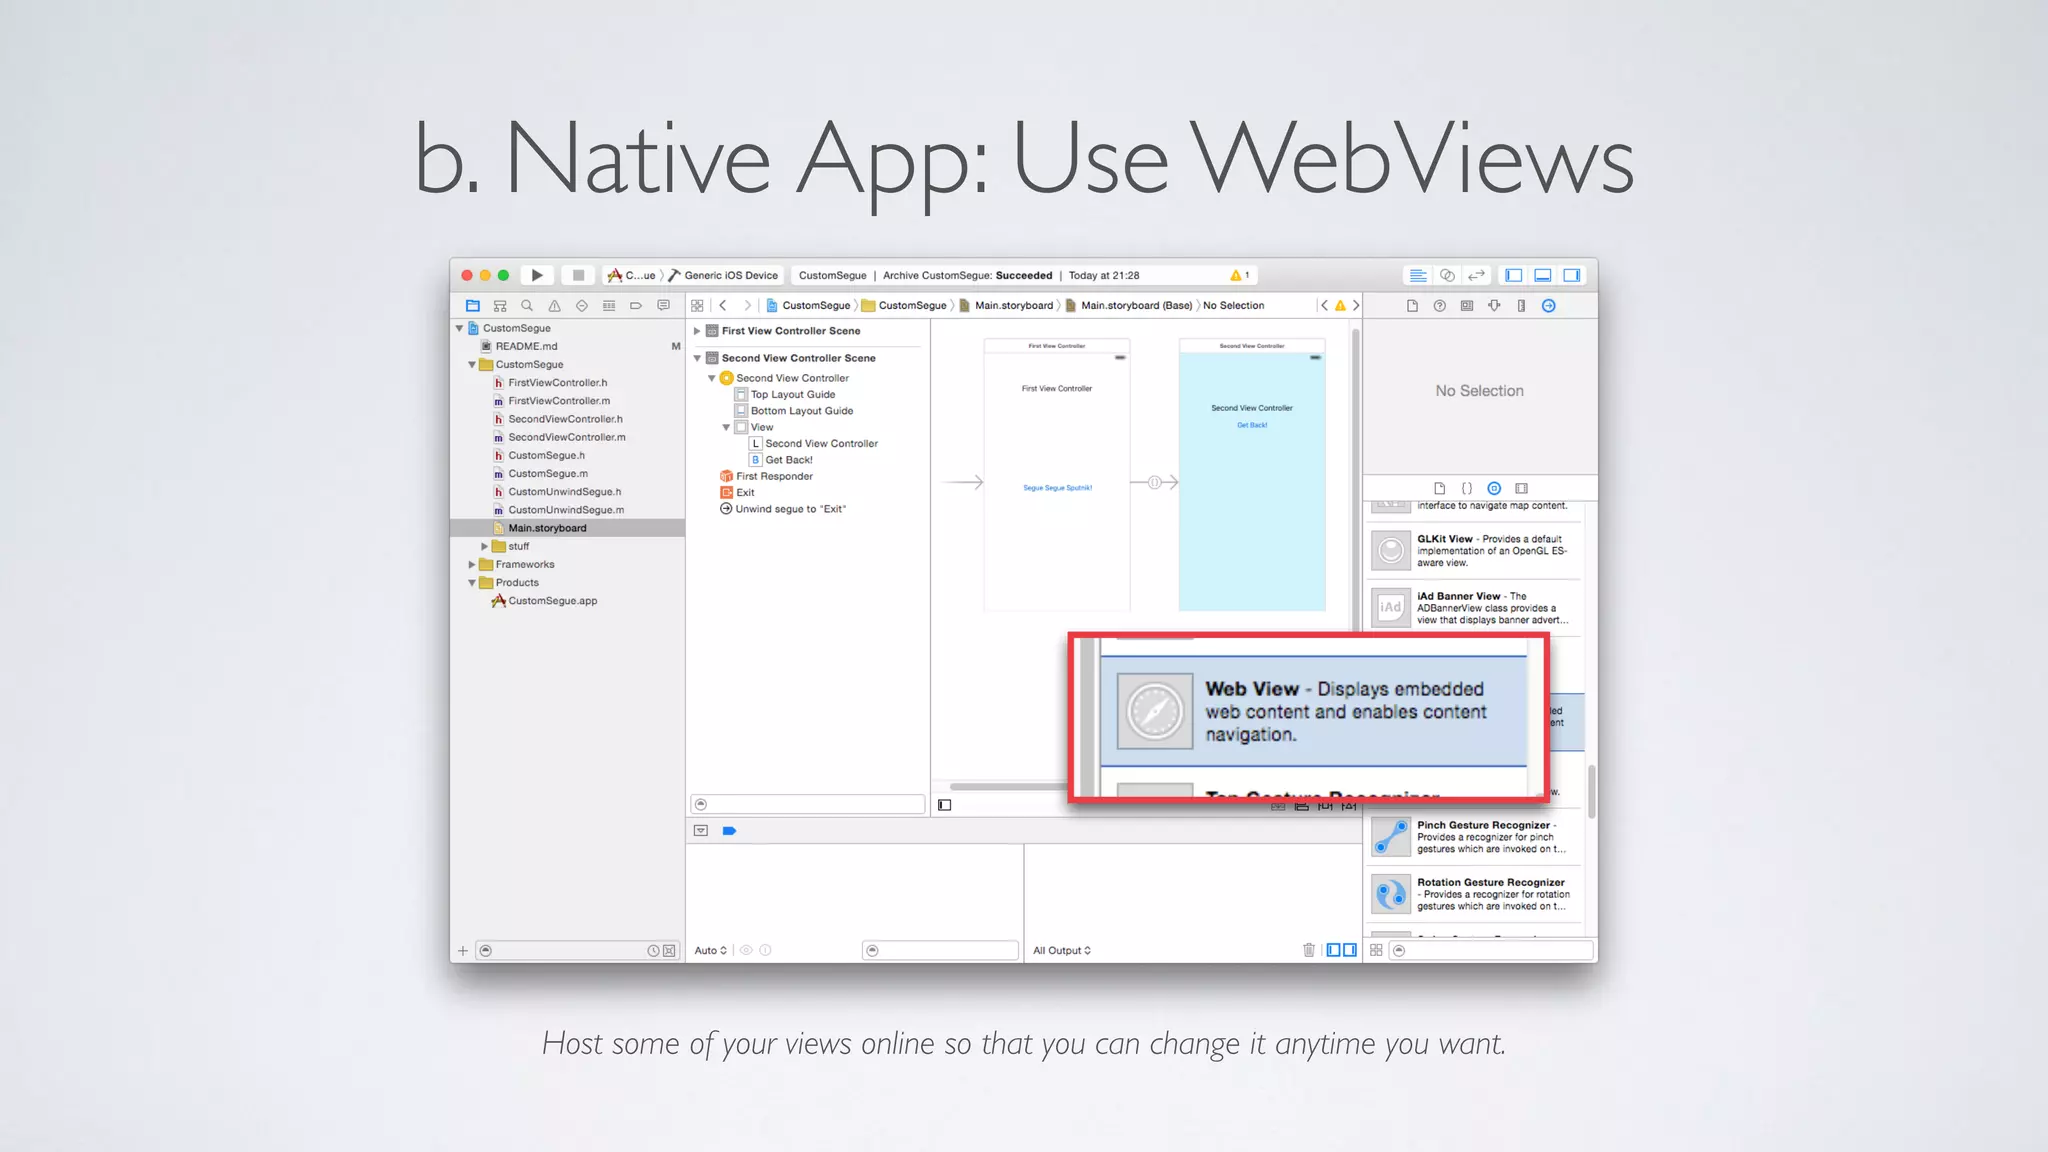Toggle the console view in debug area
2048x1152 pixels.
coord(1350,950)
